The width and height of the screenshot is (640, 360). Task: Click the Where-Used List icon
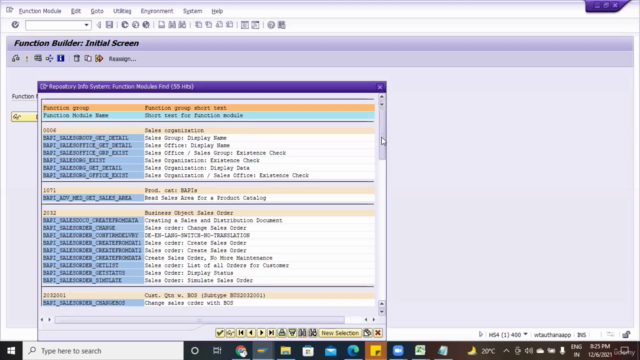(x=38, y=59)
